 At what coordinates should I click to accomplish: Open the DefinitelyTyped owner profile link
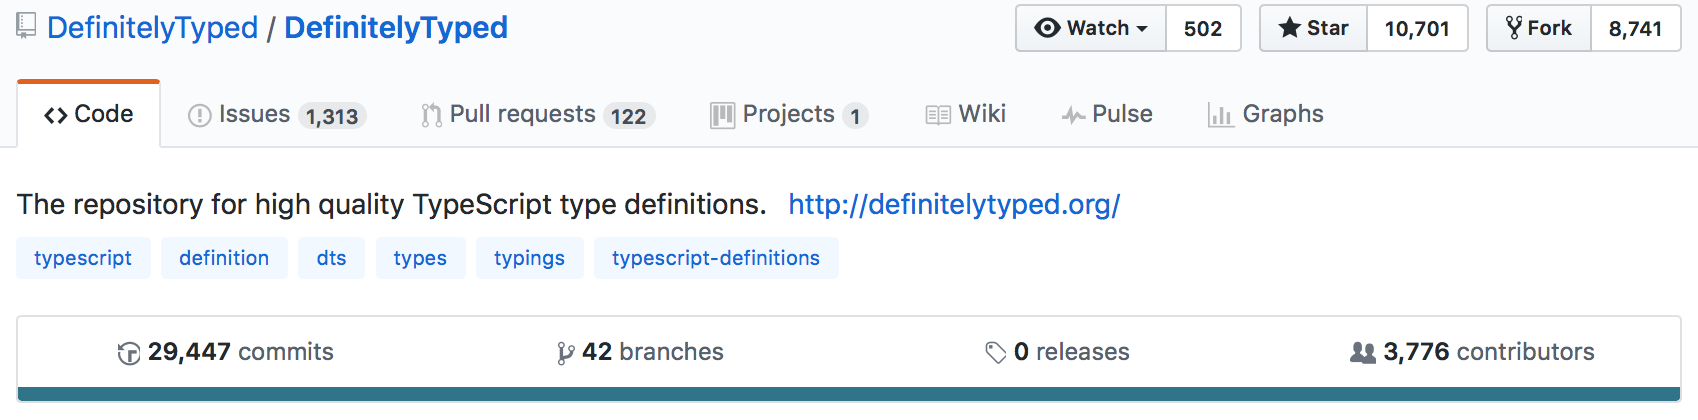pyautogui.click(x=152, y=28)
